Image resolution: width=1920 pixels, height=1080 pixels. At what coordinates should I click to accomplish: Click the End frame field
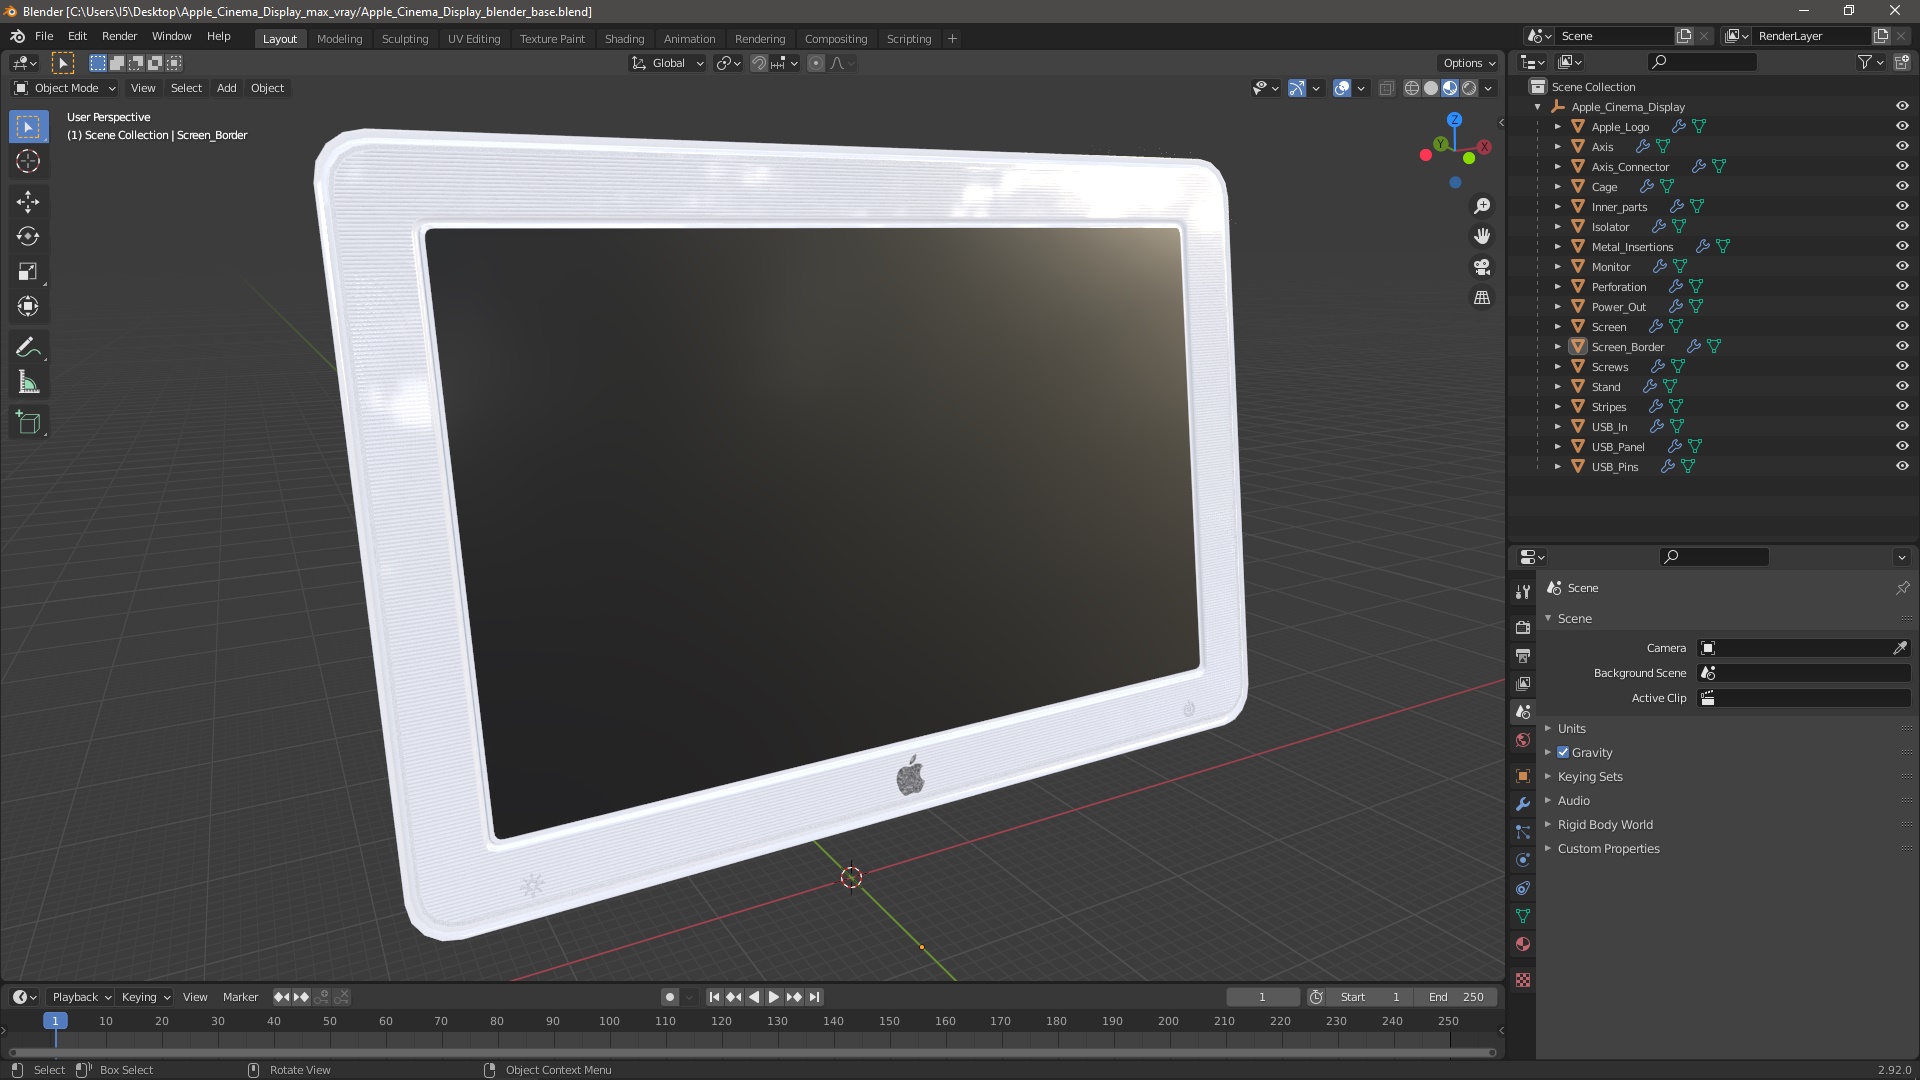1458,997
